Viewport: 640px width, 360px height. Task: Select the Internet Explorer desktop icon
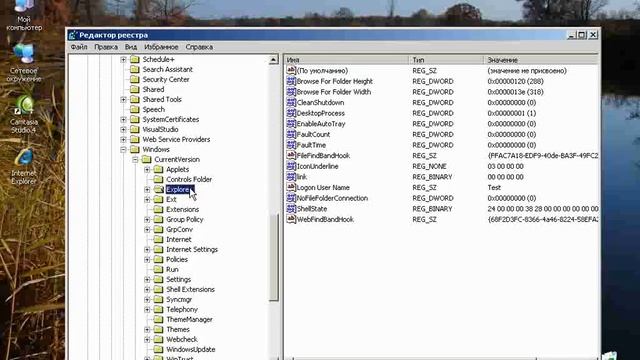coord(24,166)
